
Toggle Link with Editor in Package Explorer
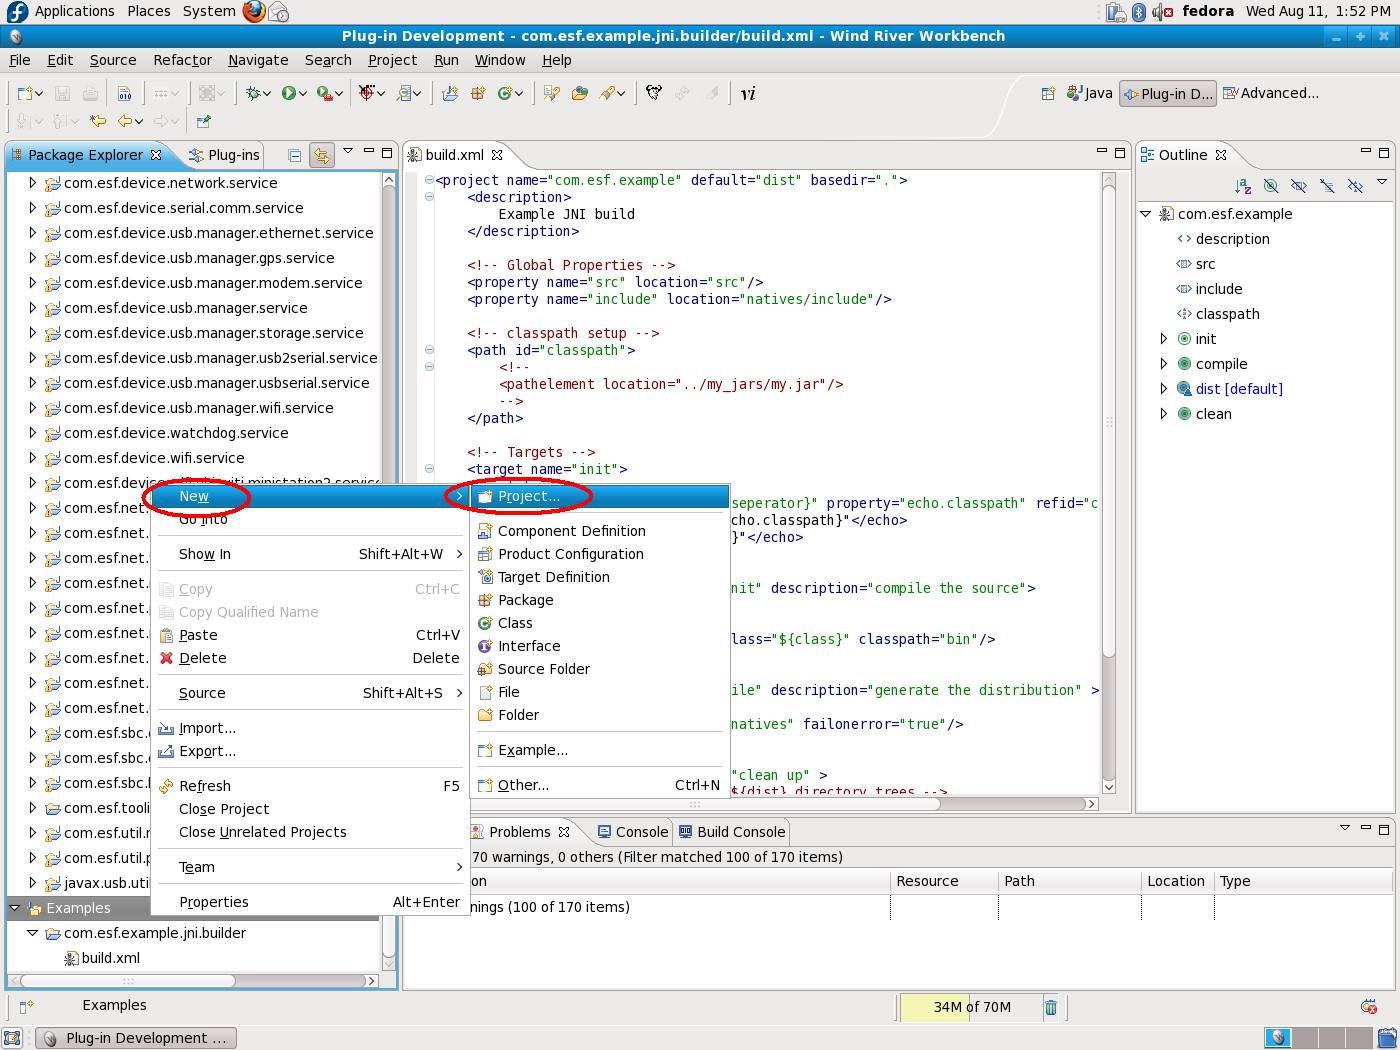coord(321,155)
